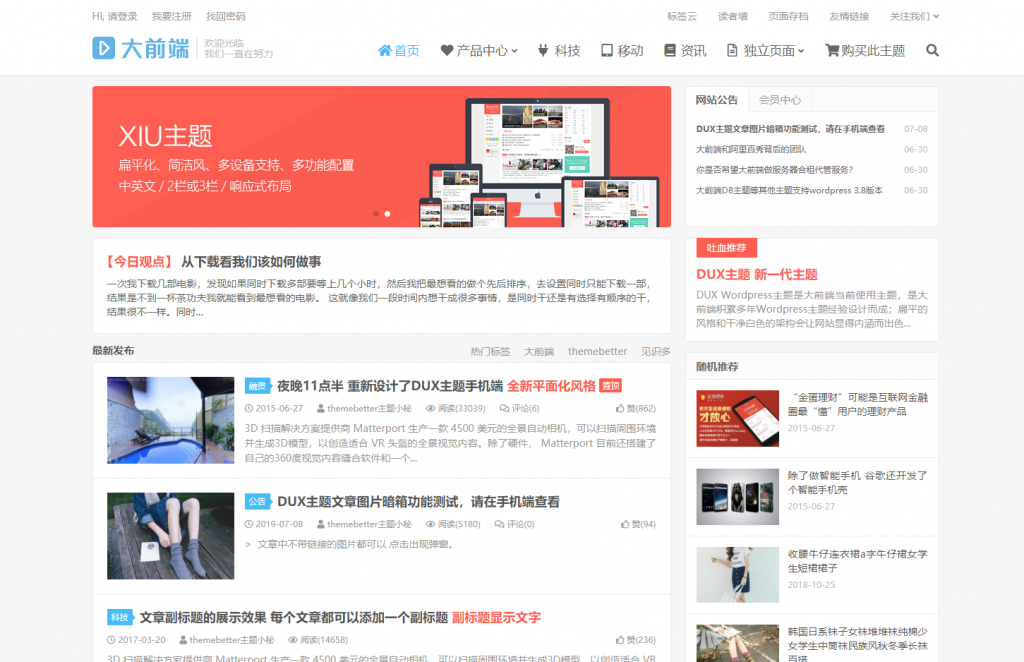Screen dimensions: 1024x662
Task: Open article 文章副标题的展示效果 title
Action: pyautogui.click(x=340, y=617)
